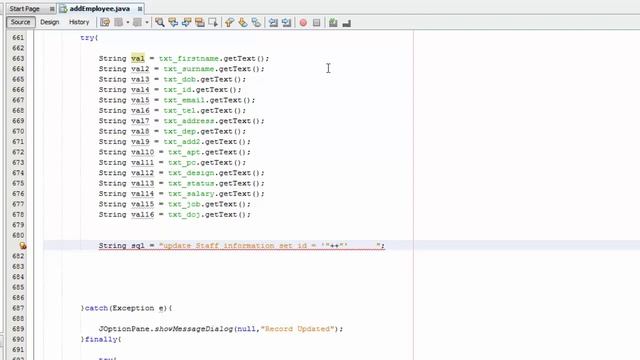Click 'catch' keyword on line 687
Image resolution: width=640 pixels, height=360 pixels.
pos(96,308)
